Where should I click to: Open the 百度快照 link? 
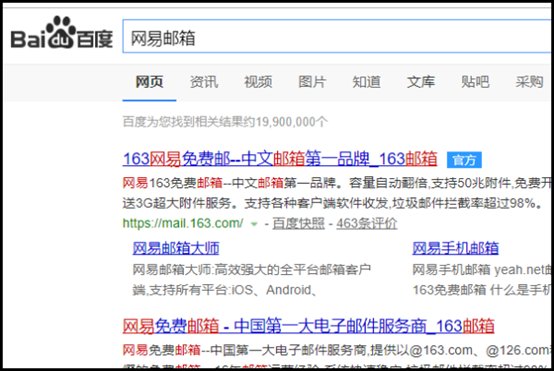coord(298,223)
